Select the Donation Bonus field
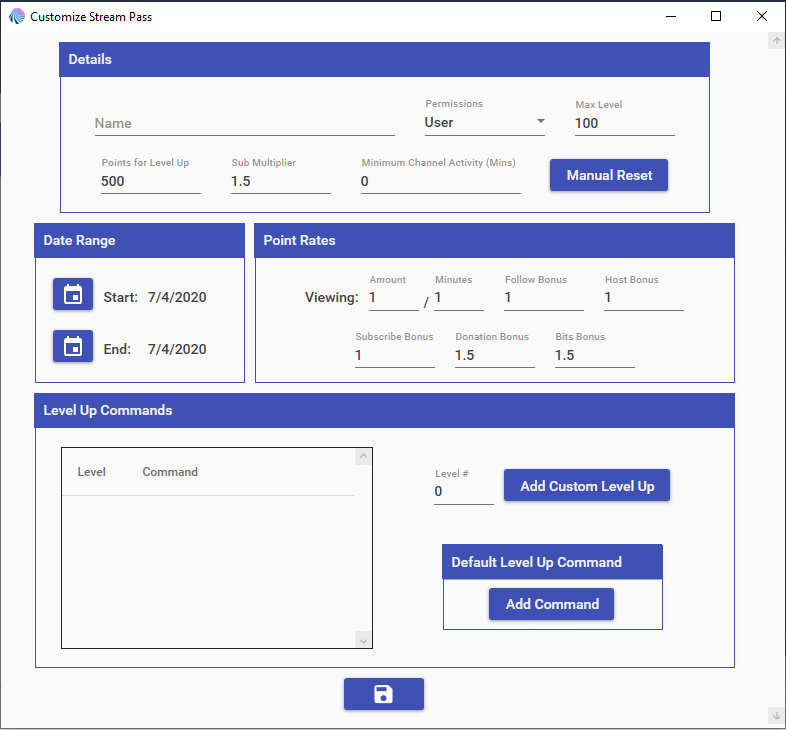Image resolution: width=786 pixels, height=730 pixels. click(x=494, y=355)
